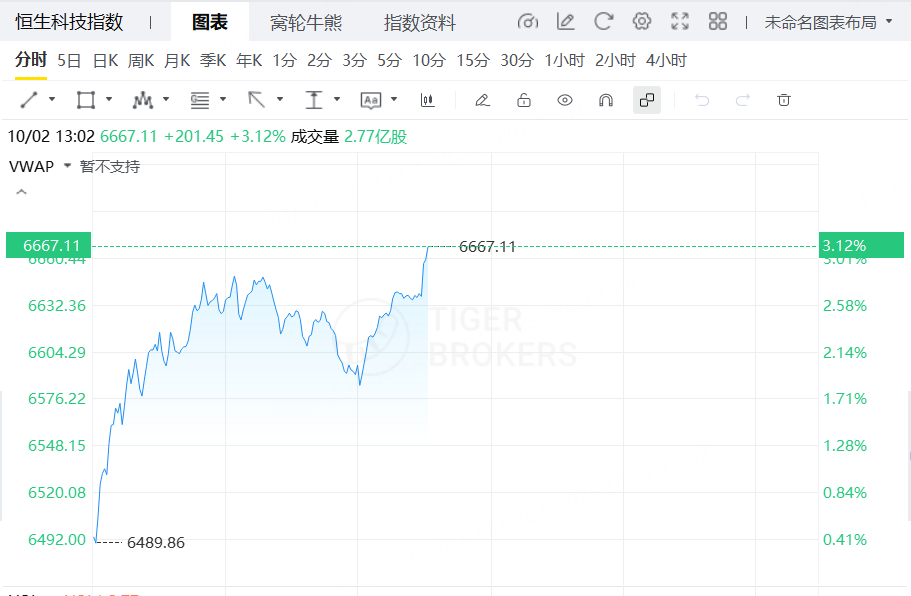This screenshot has width=911, height=596.
Task: Click the pencil edit drawing icon
Action: (482, 100)
